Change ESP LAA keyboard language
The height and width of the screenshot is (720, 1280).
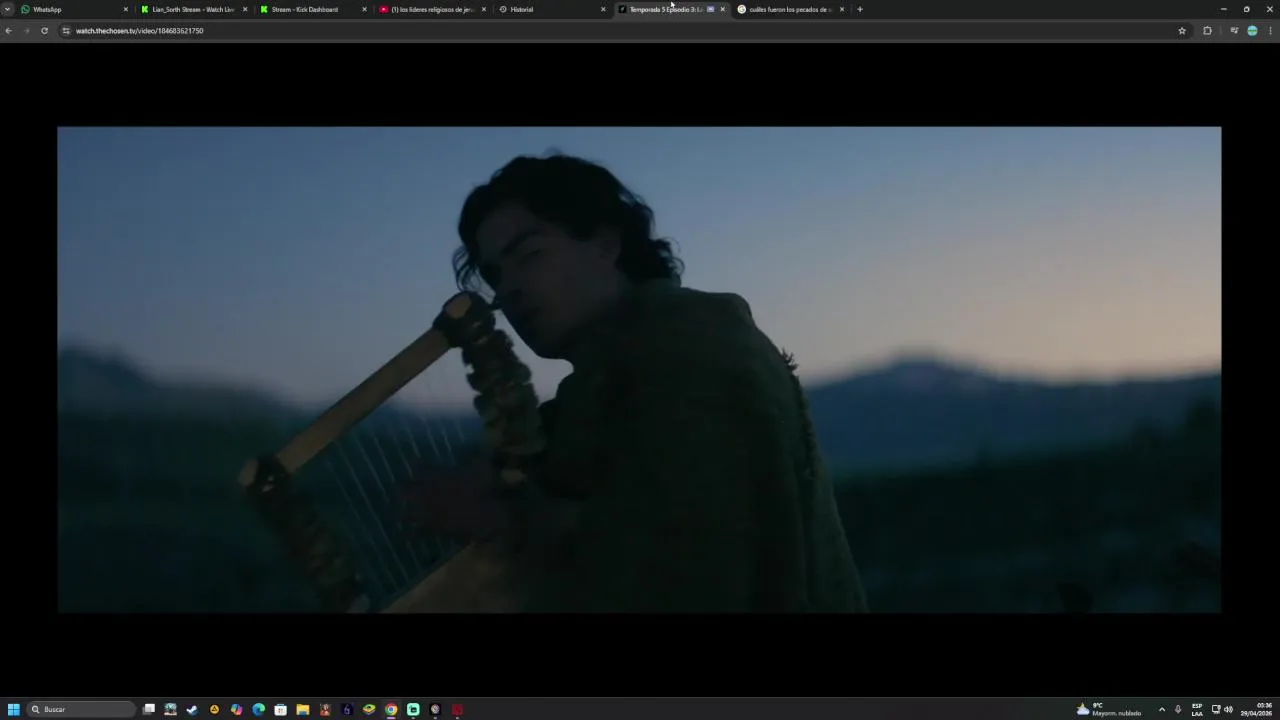point(1197,709)
